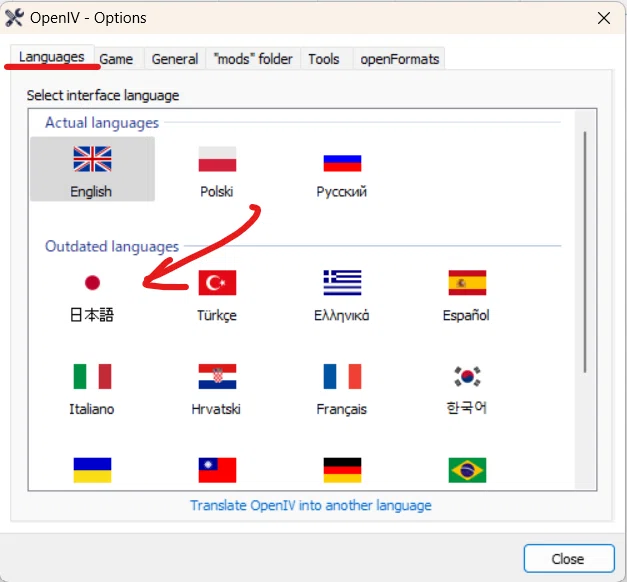
Task: Pick the Korean flag icon
Action: [467, 376]
